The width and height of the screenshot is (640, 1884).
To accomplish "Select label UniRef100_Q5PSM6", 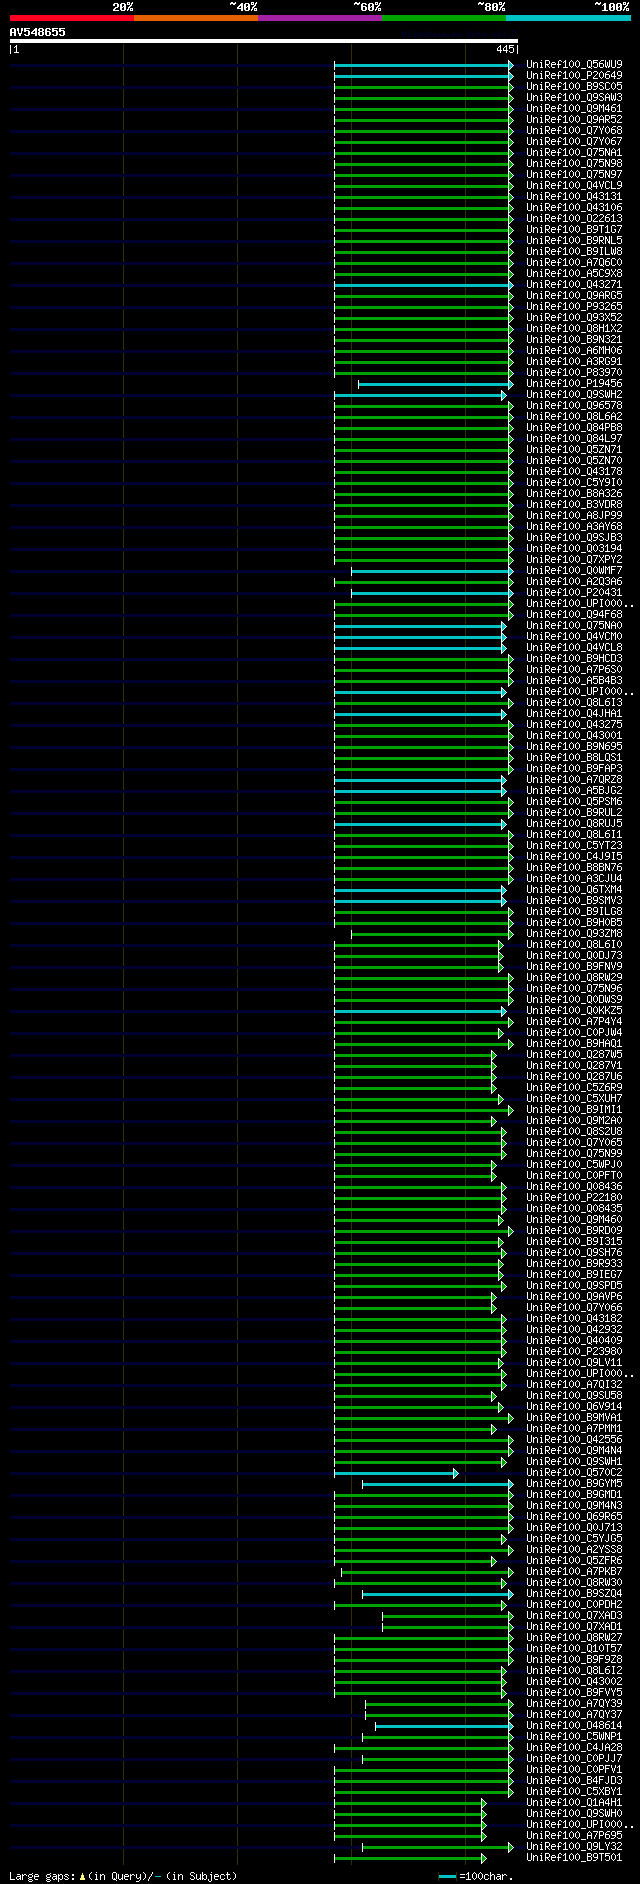I will tap(574, 801).
